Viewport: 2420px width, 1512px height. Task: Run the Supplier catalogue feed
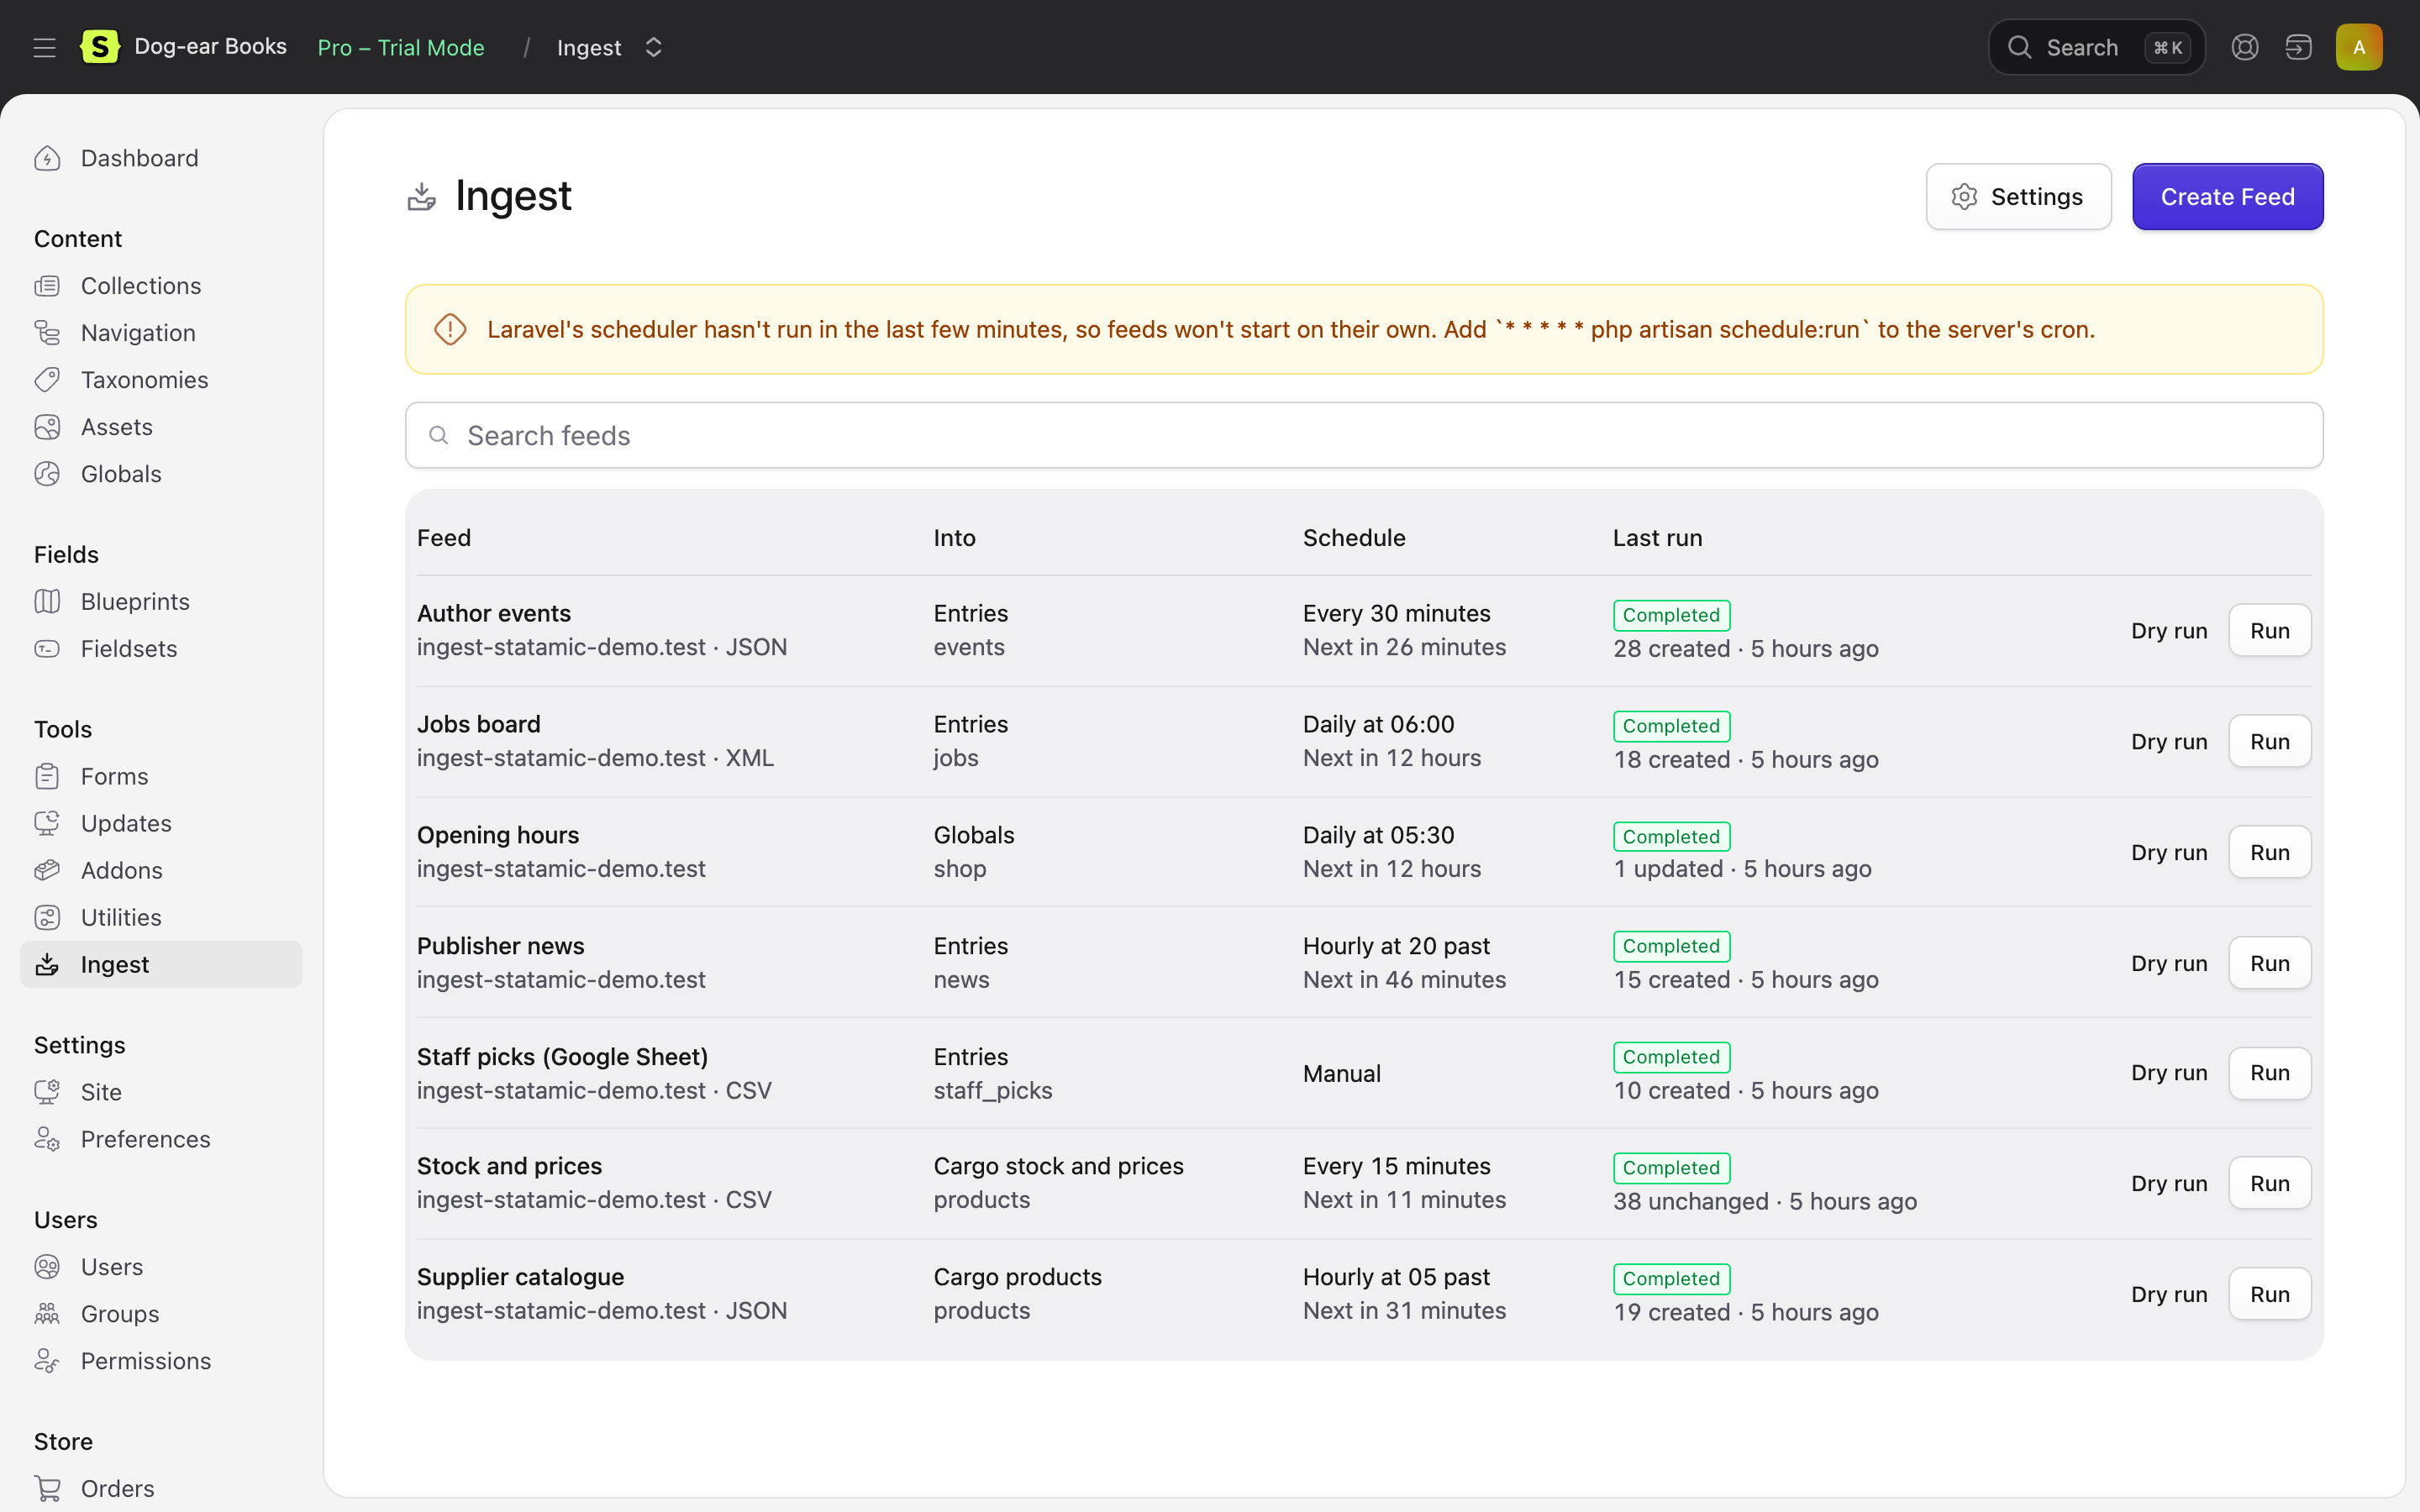point(2269,1294)
